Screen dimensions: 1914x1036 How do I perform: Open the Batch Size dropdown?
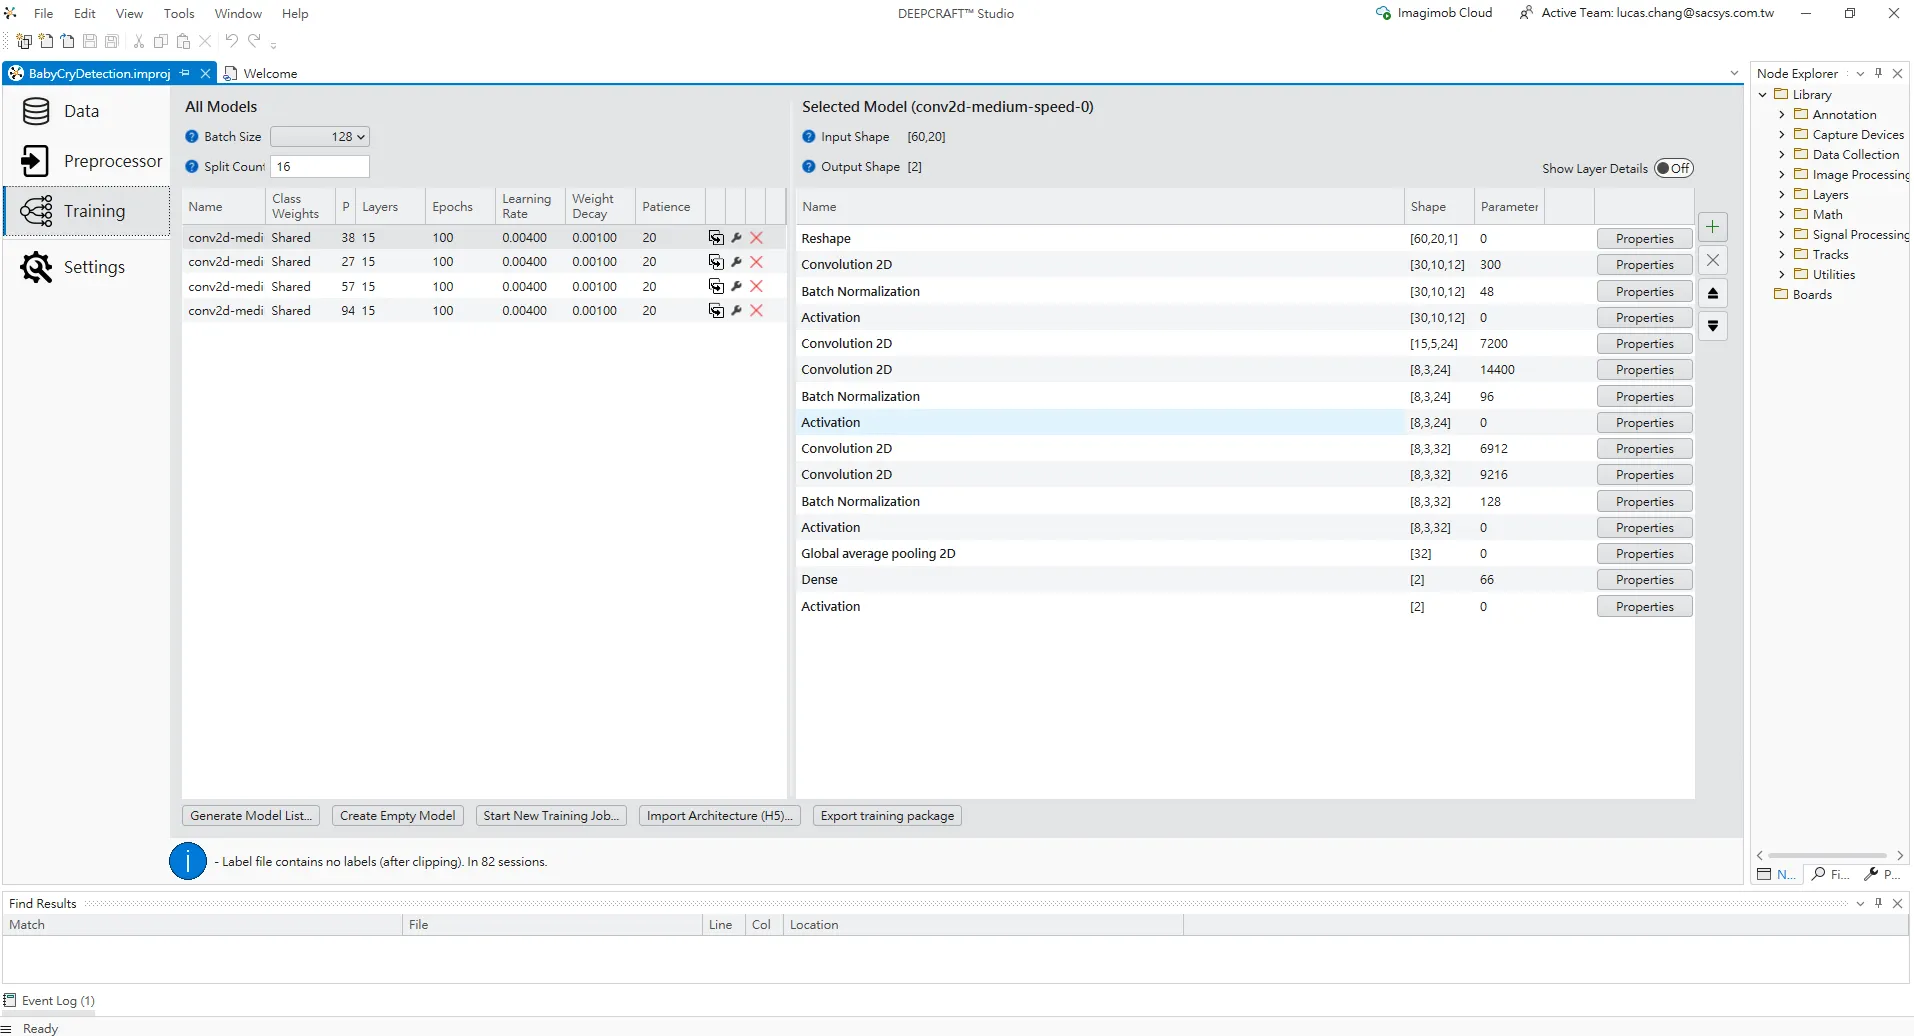coord(320,137)
